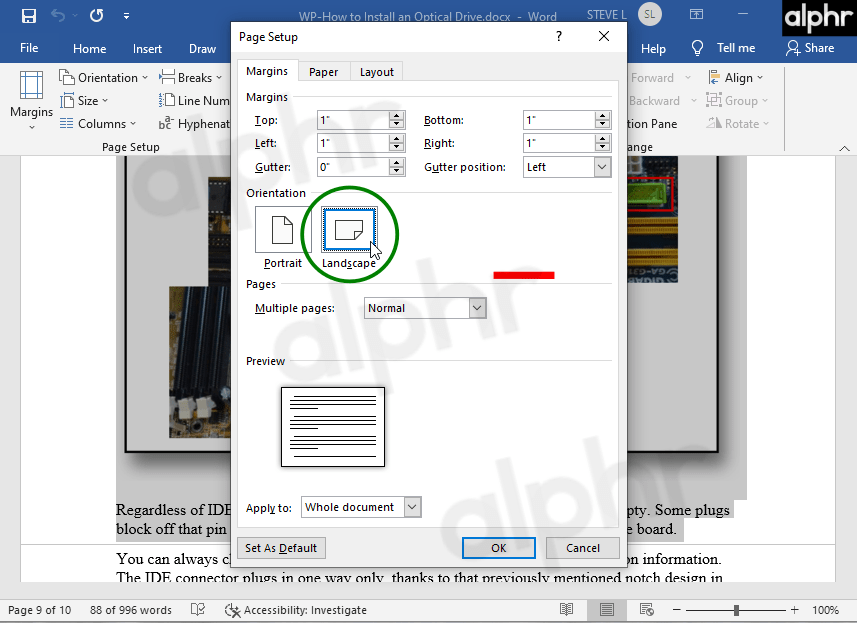Click the Right margin input field
The width and height of the screenshot is (857, 623).
tap(559, 143)
